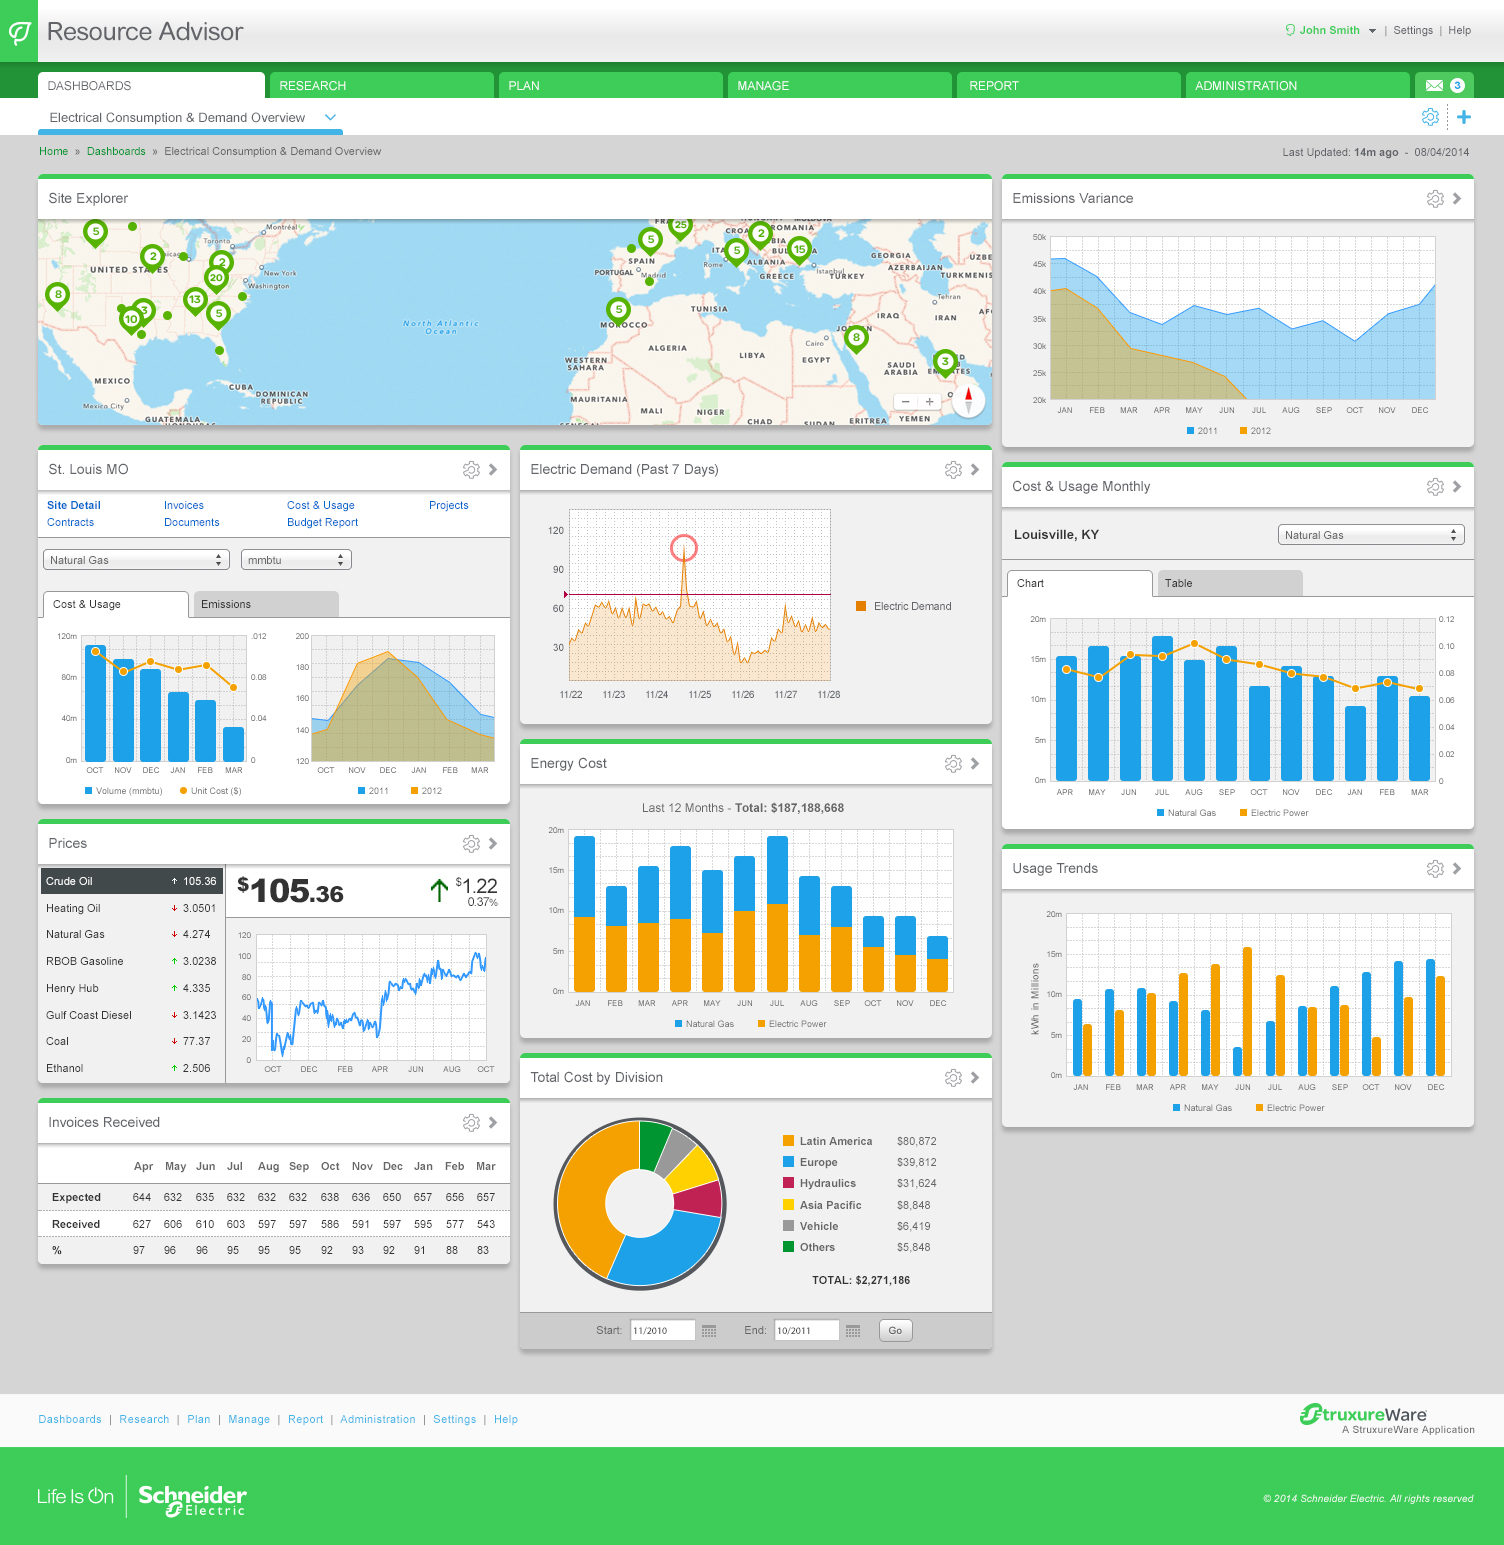
Task: Zoom in on the site map
Action: pos(929,401)
